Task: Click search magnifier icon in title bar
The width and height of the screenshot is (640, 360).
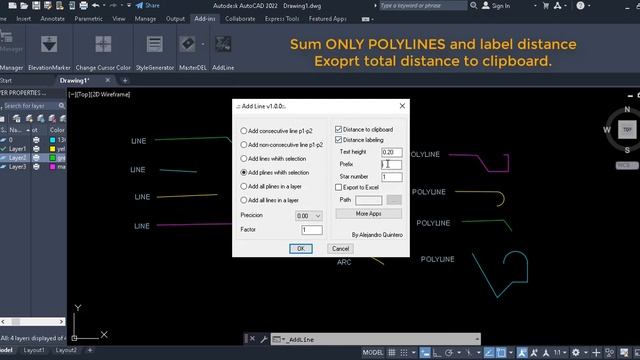Action: tap(473, 5)
